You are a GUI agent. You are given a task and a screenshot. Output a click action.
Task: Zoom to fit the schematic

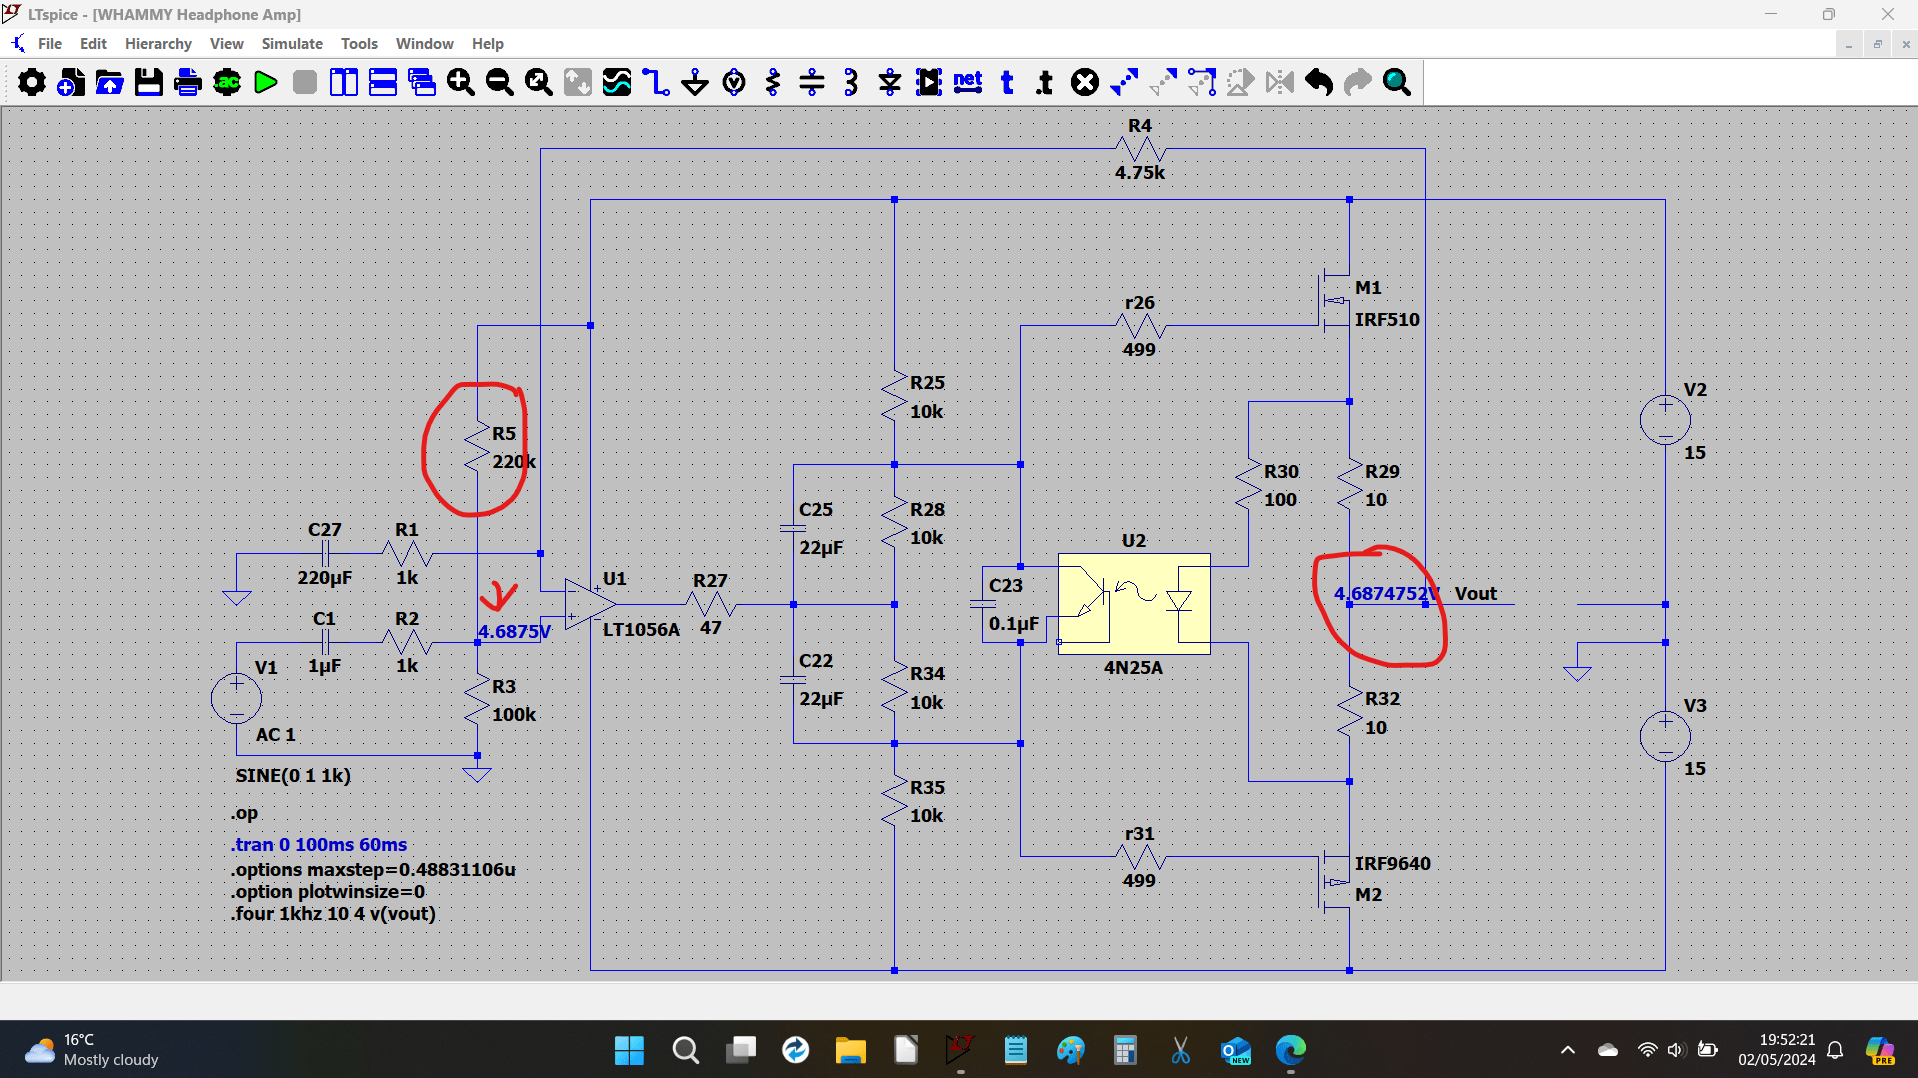[539, 82]
